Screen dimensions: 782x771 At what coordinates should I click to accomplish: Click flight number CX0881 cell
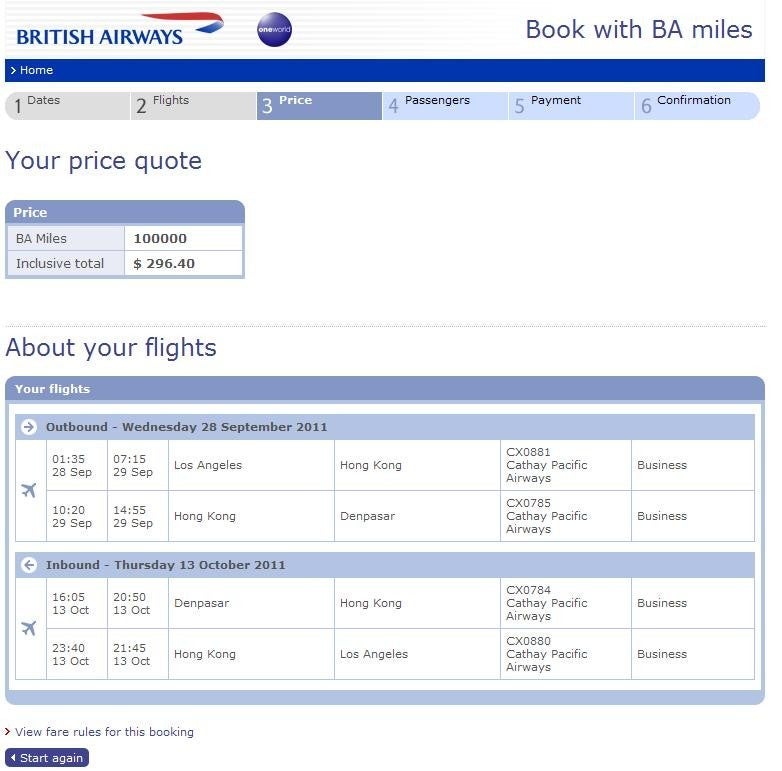click(566, 465)
